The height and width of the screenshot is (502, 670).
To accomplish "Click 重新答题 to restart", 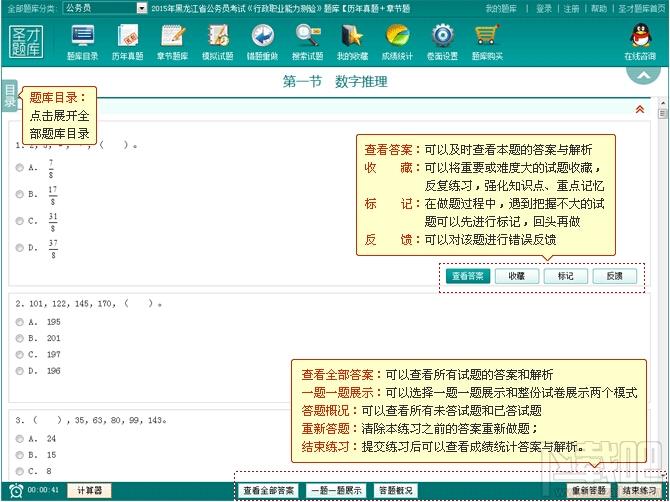I will pos(589,490).
